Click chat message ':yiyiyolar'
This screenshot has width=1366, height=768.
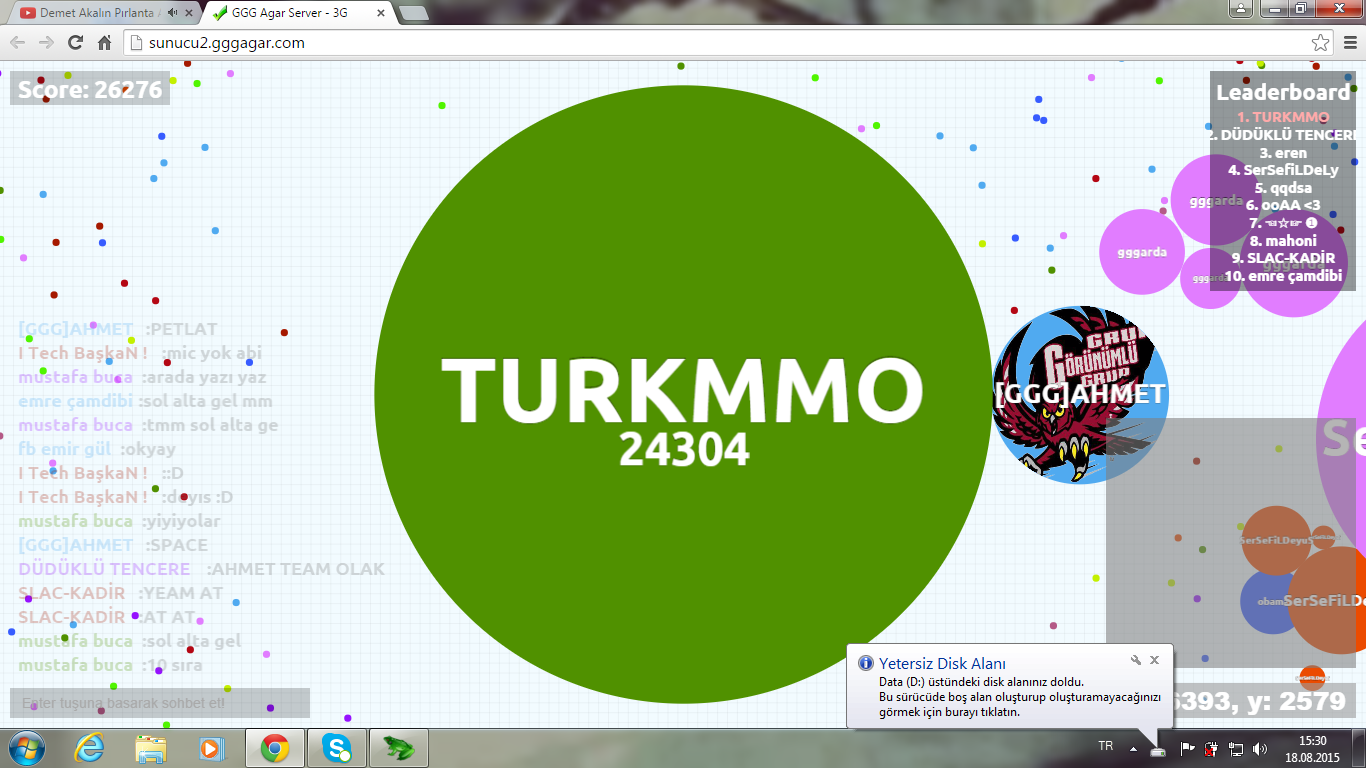click(180, 521)
